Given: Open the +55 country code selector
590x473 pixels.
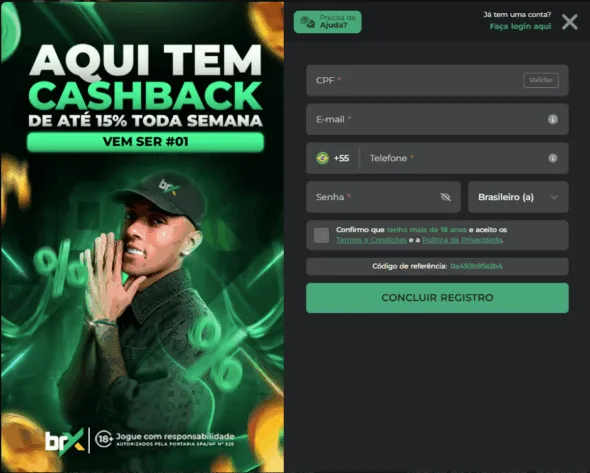Looking at the screenshot, I should (x=333, y=158).
